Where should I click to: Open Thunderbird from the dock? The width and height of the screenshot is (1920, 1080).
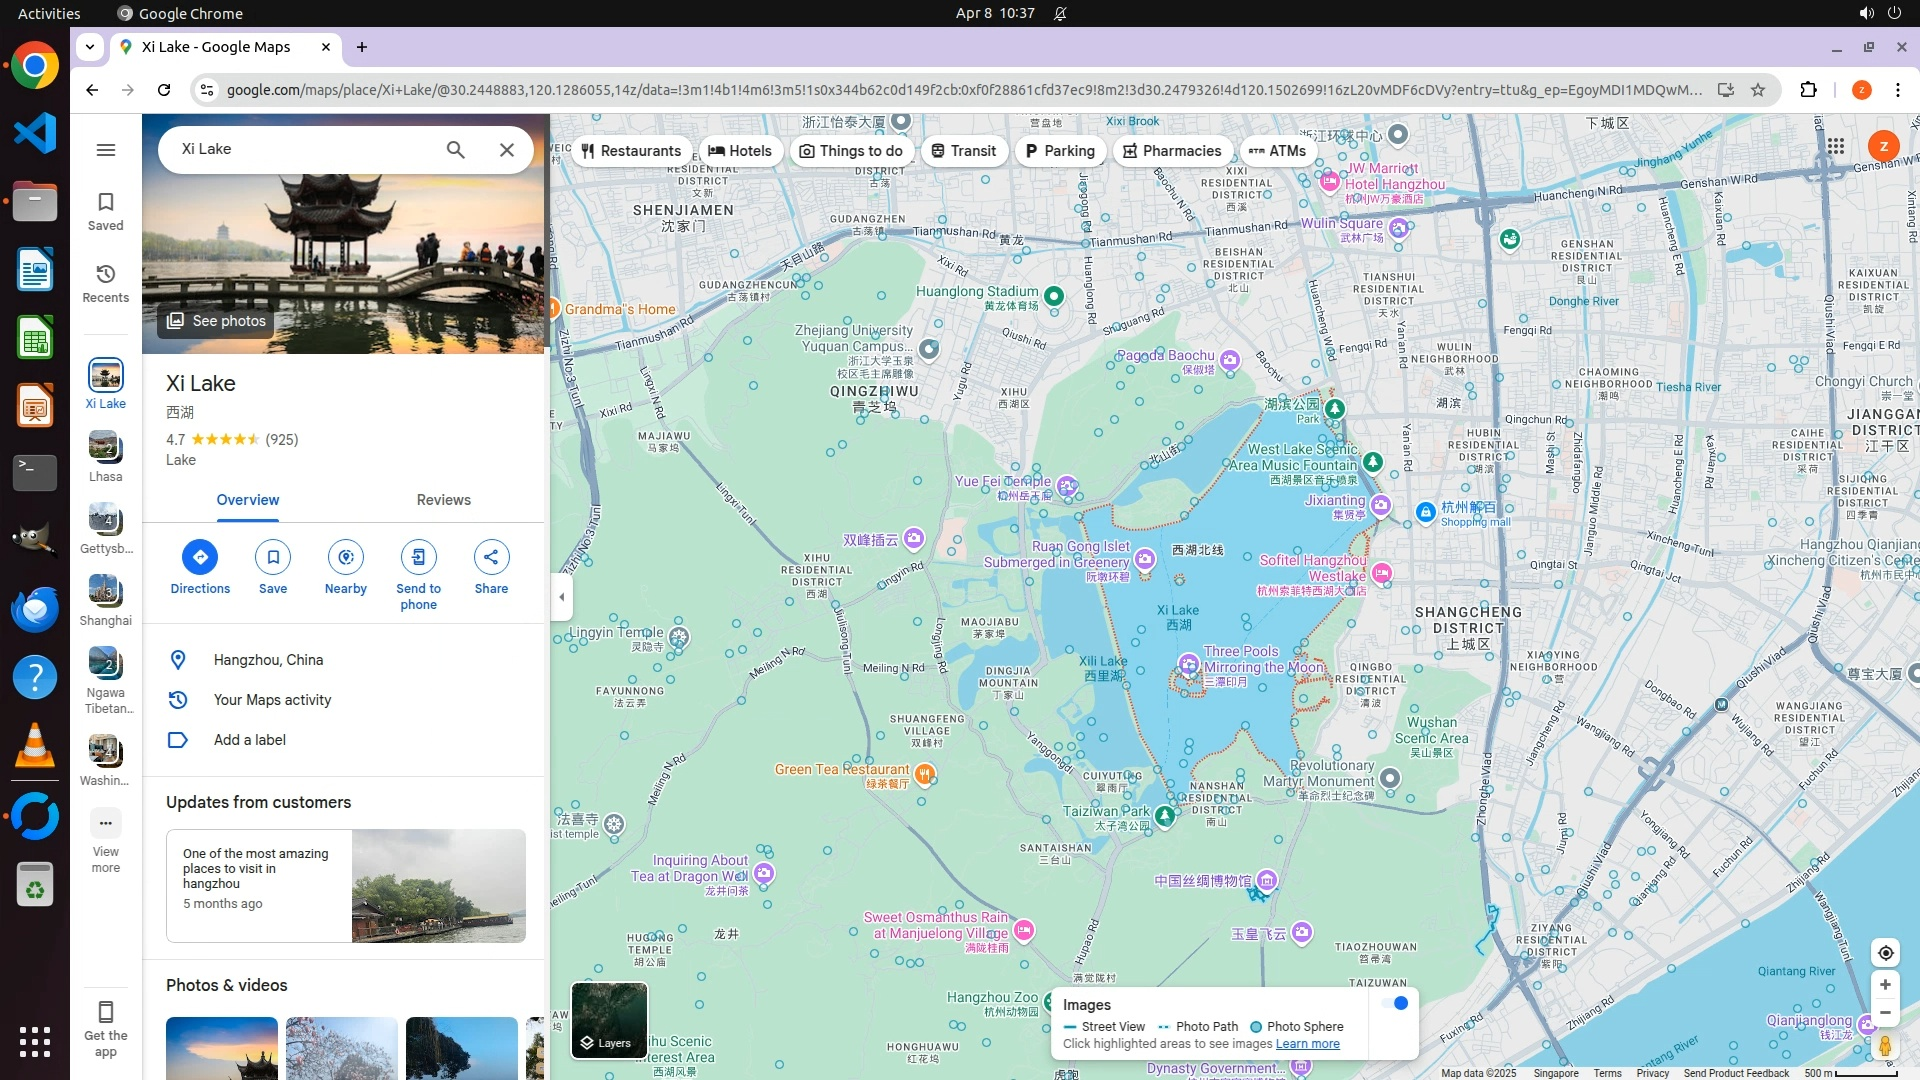[x=35, y=609]
